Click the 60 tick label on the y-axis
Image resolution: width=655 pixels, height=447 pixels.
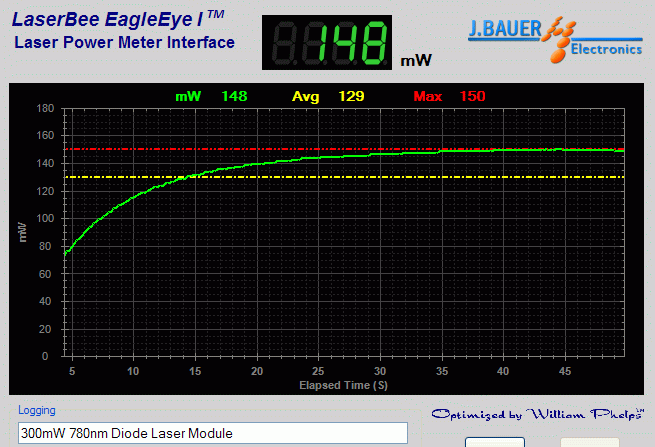(x=45, y=274)
